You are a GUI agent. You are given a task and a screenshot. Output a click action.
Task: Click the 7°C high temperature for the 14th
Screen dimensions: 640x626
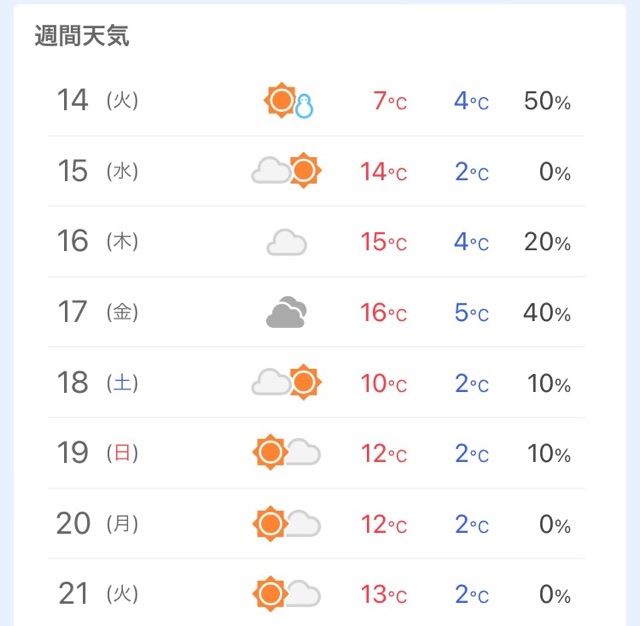click(x=390, y=101)
